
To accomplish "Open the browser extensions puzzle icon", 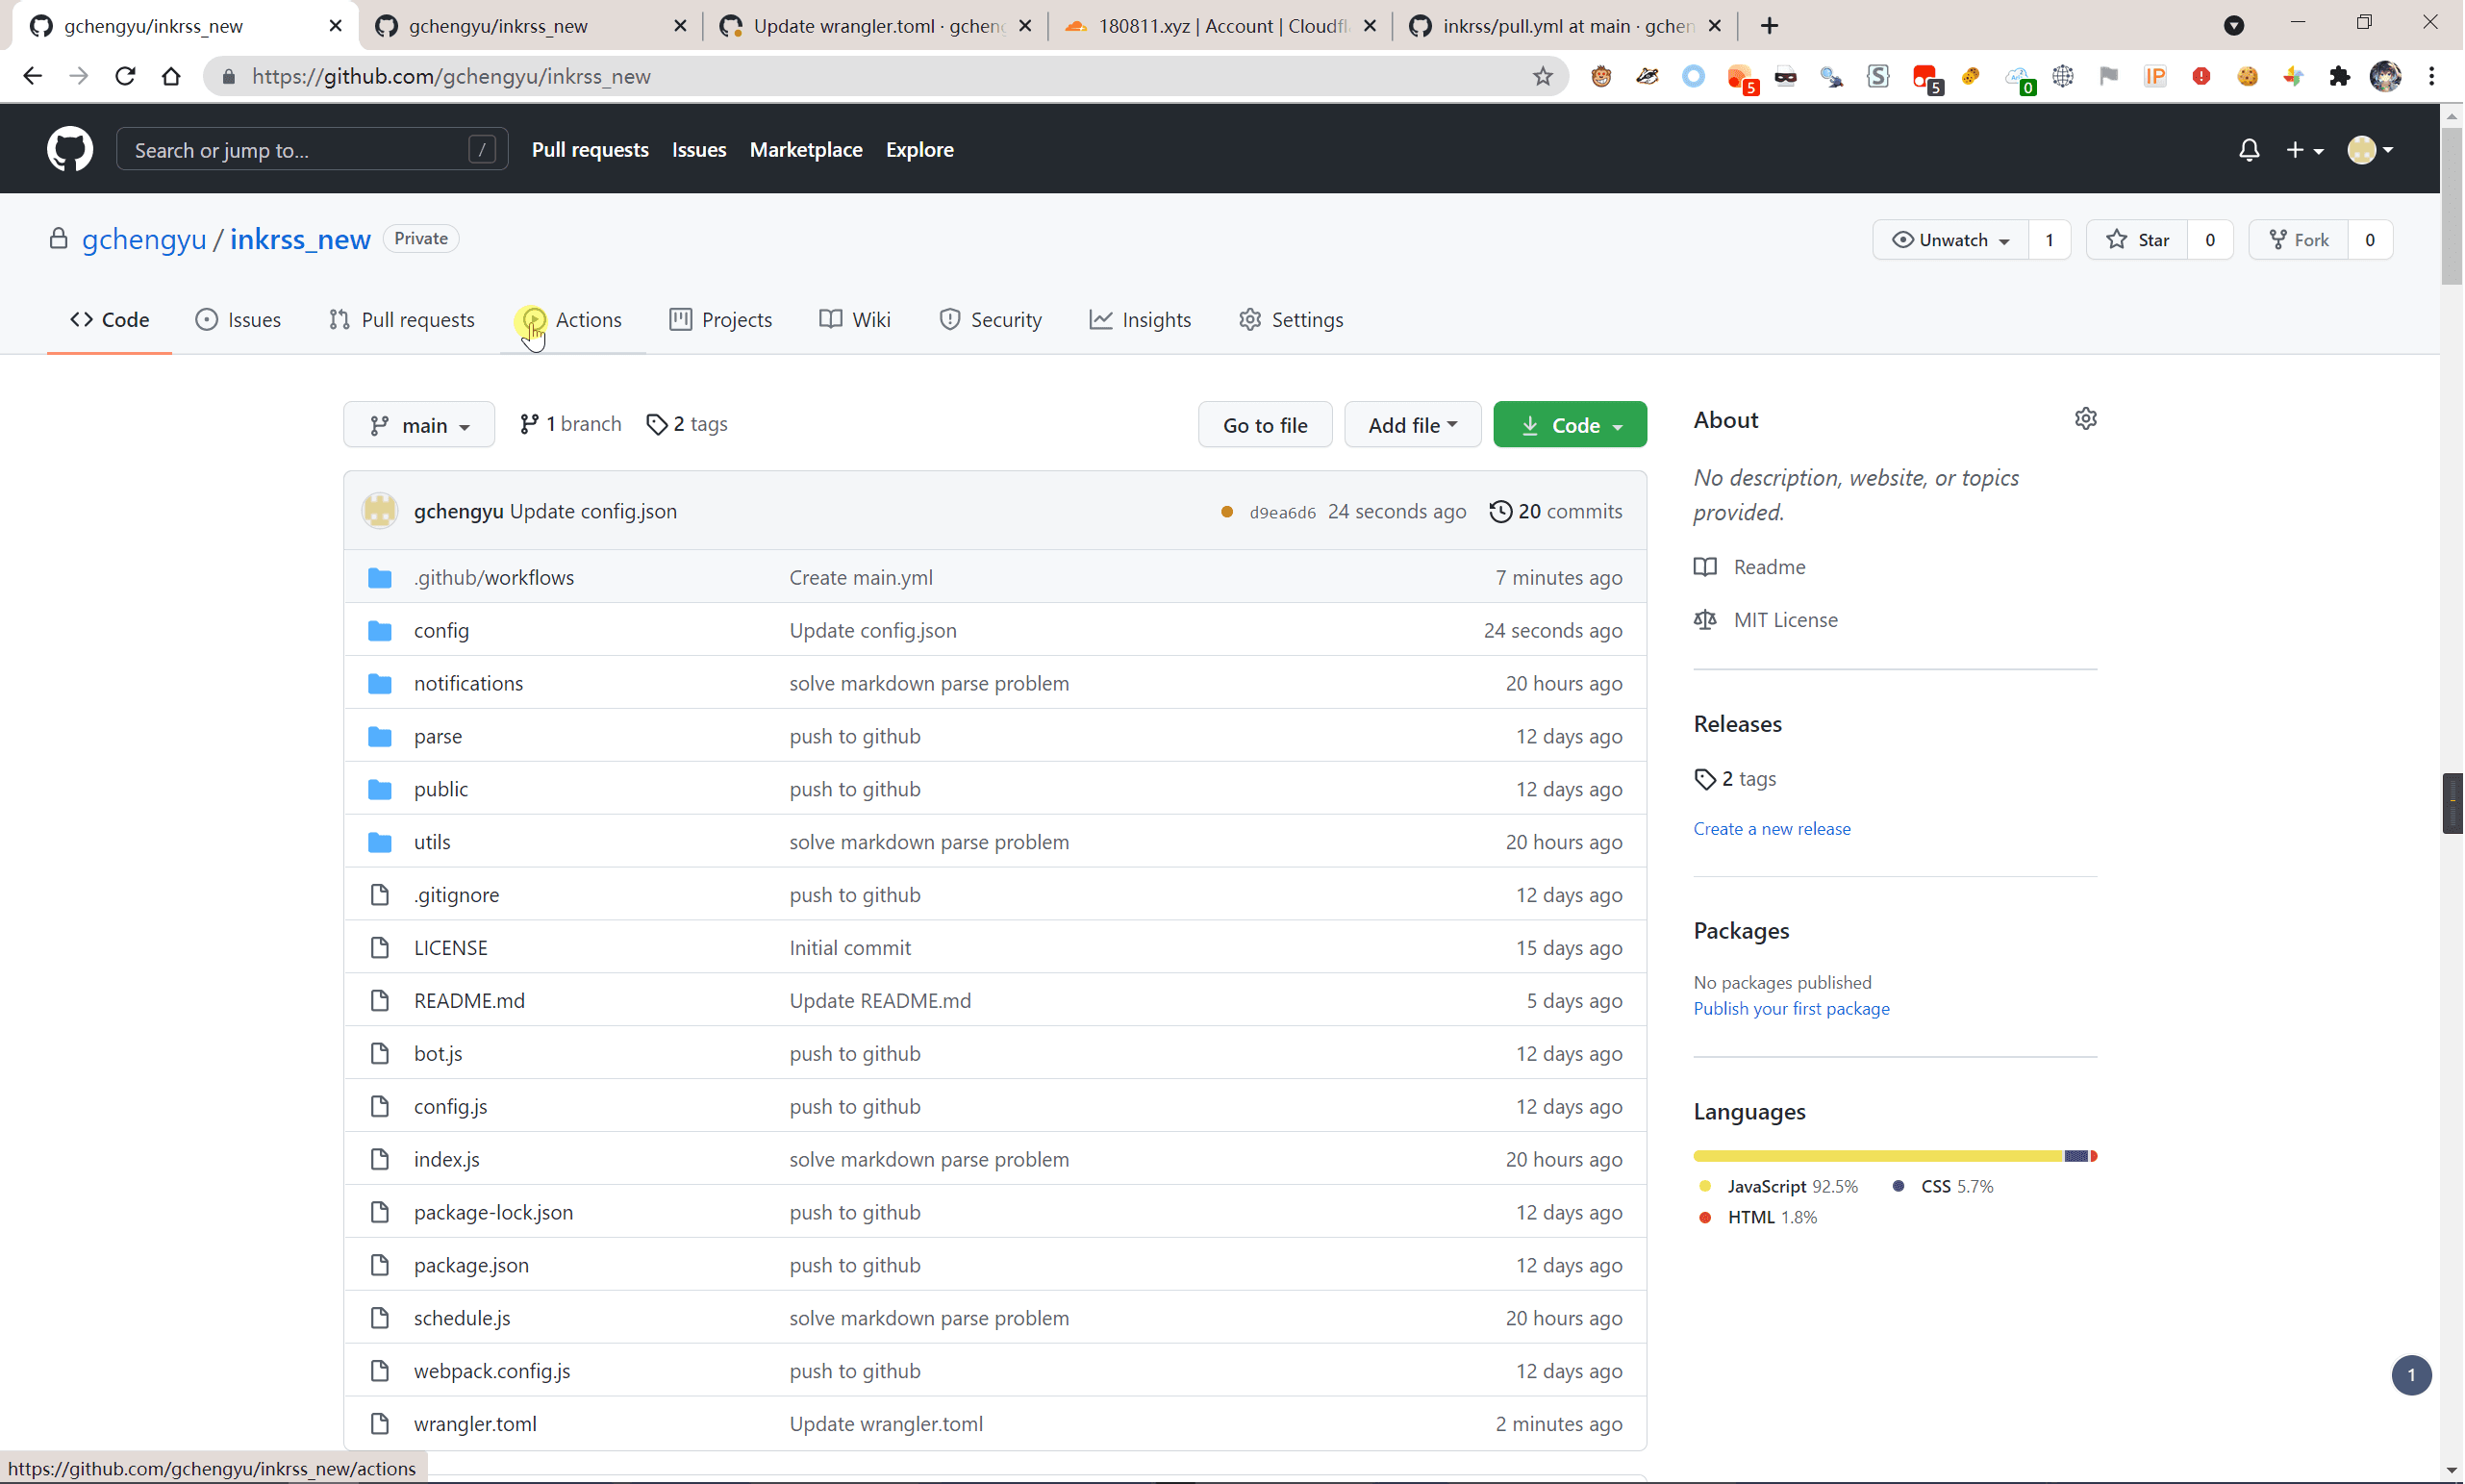I will coord(2339,77).
